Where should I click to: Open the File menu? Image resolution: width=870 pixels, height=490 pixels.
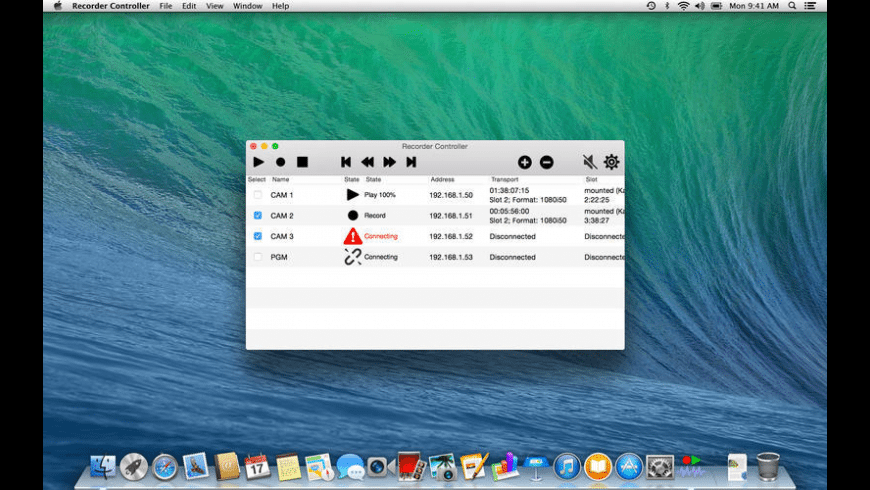point(165,6)
